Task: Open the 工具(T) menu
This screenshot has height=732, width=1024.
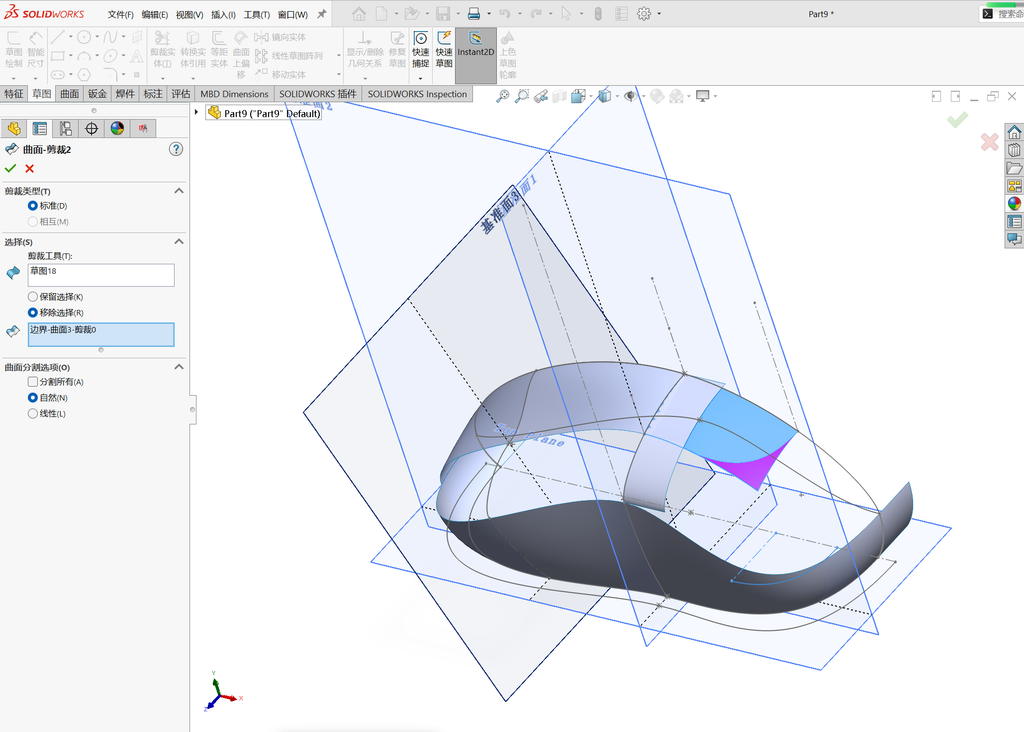Action: [x=257, y=14]
